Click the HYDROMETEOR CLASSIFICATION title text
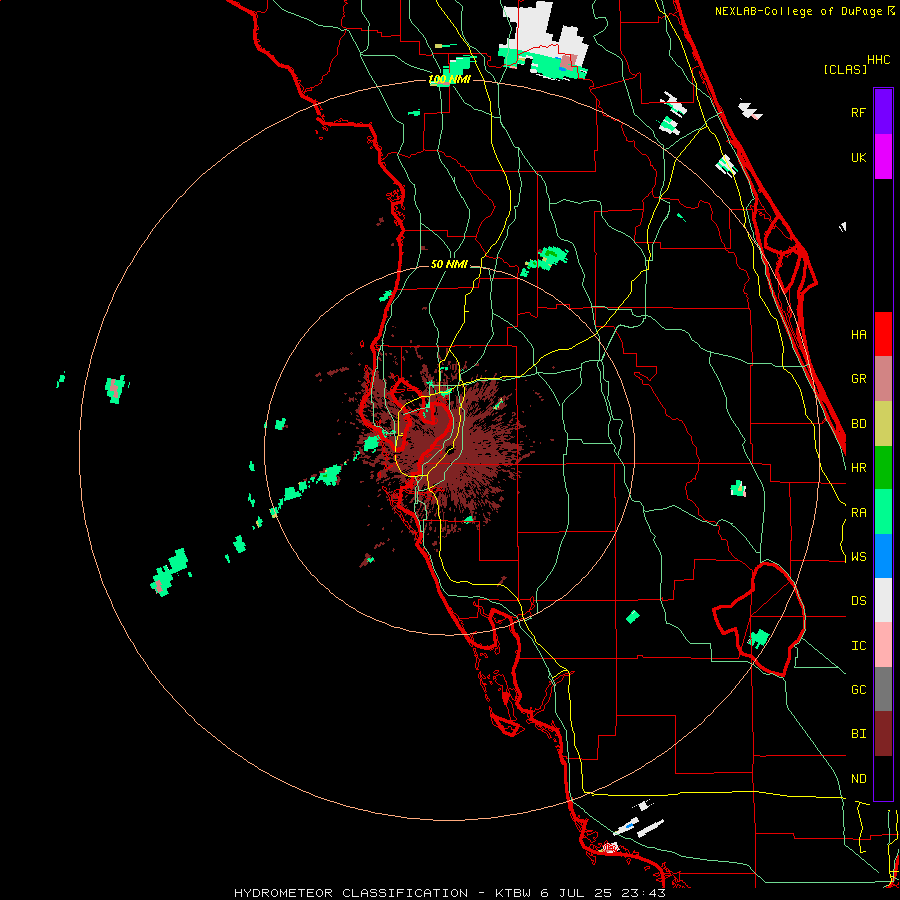The width and height of the screenshot is (900, 900). coord(351,893)
